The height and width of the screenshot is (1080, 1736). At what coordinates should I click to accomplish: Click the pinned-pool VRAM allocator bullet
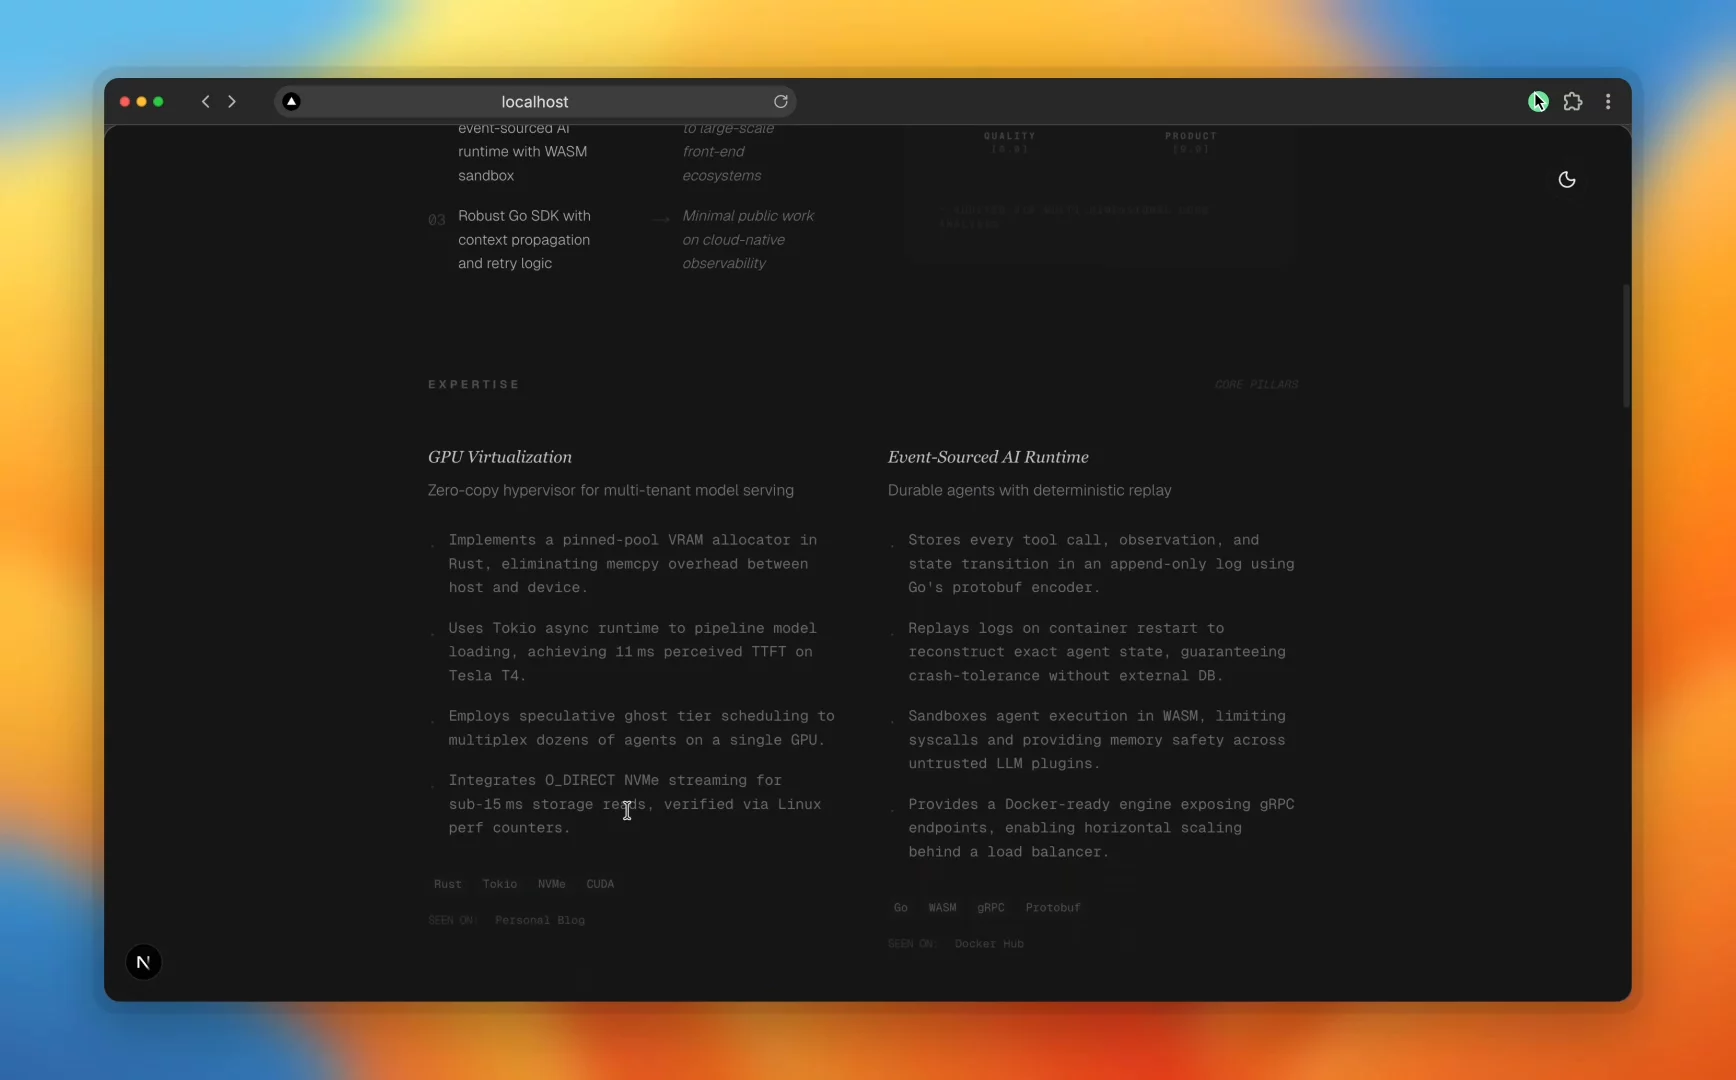pyautogui.click(x=633, y=564)
